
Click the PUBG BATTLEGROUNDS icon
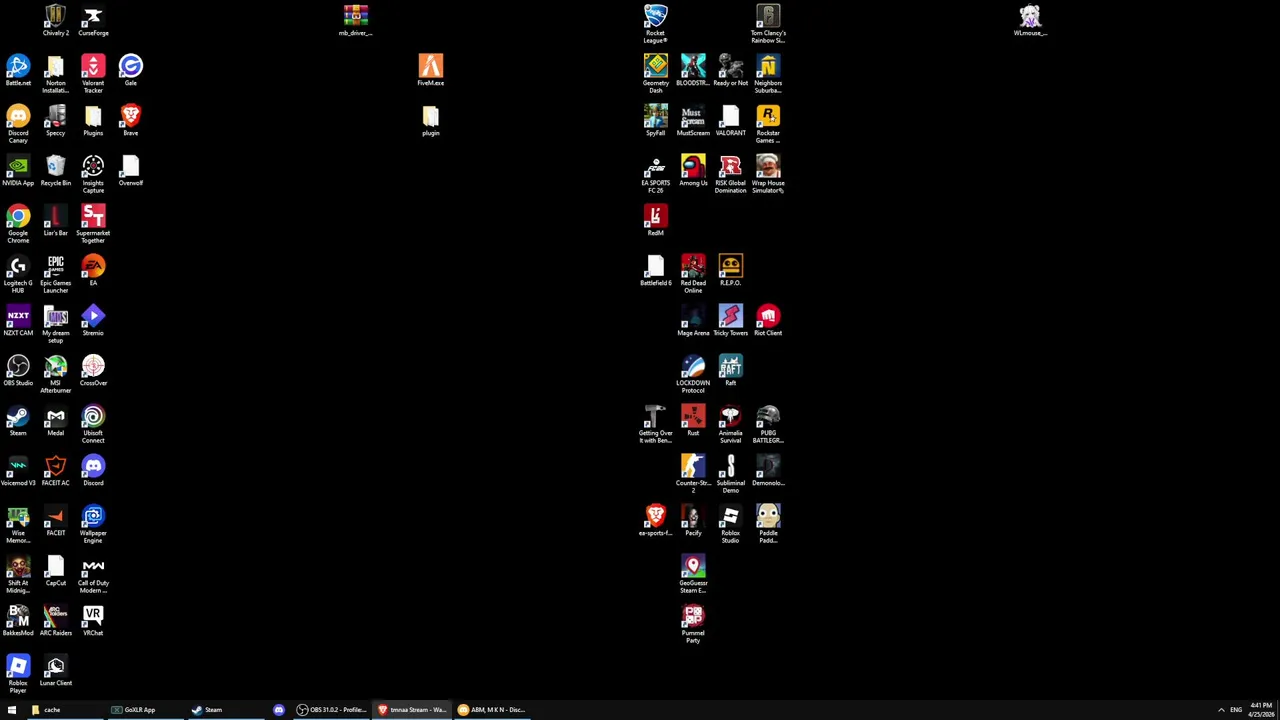[768, 423]
